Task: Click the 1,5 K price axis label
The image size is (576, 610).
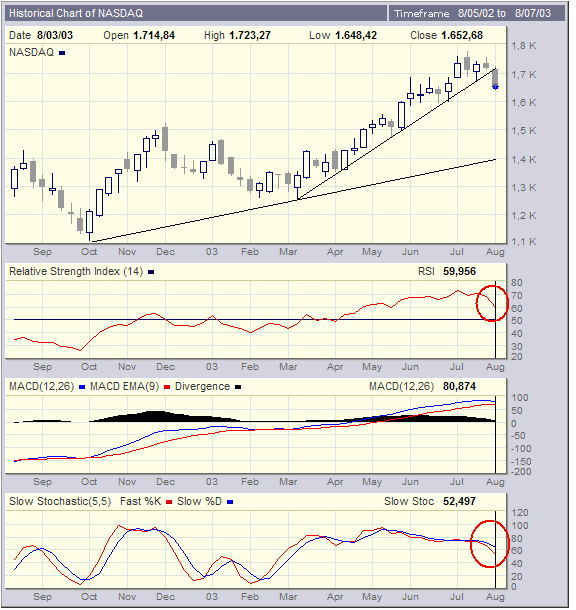Action: click(523, 131)
